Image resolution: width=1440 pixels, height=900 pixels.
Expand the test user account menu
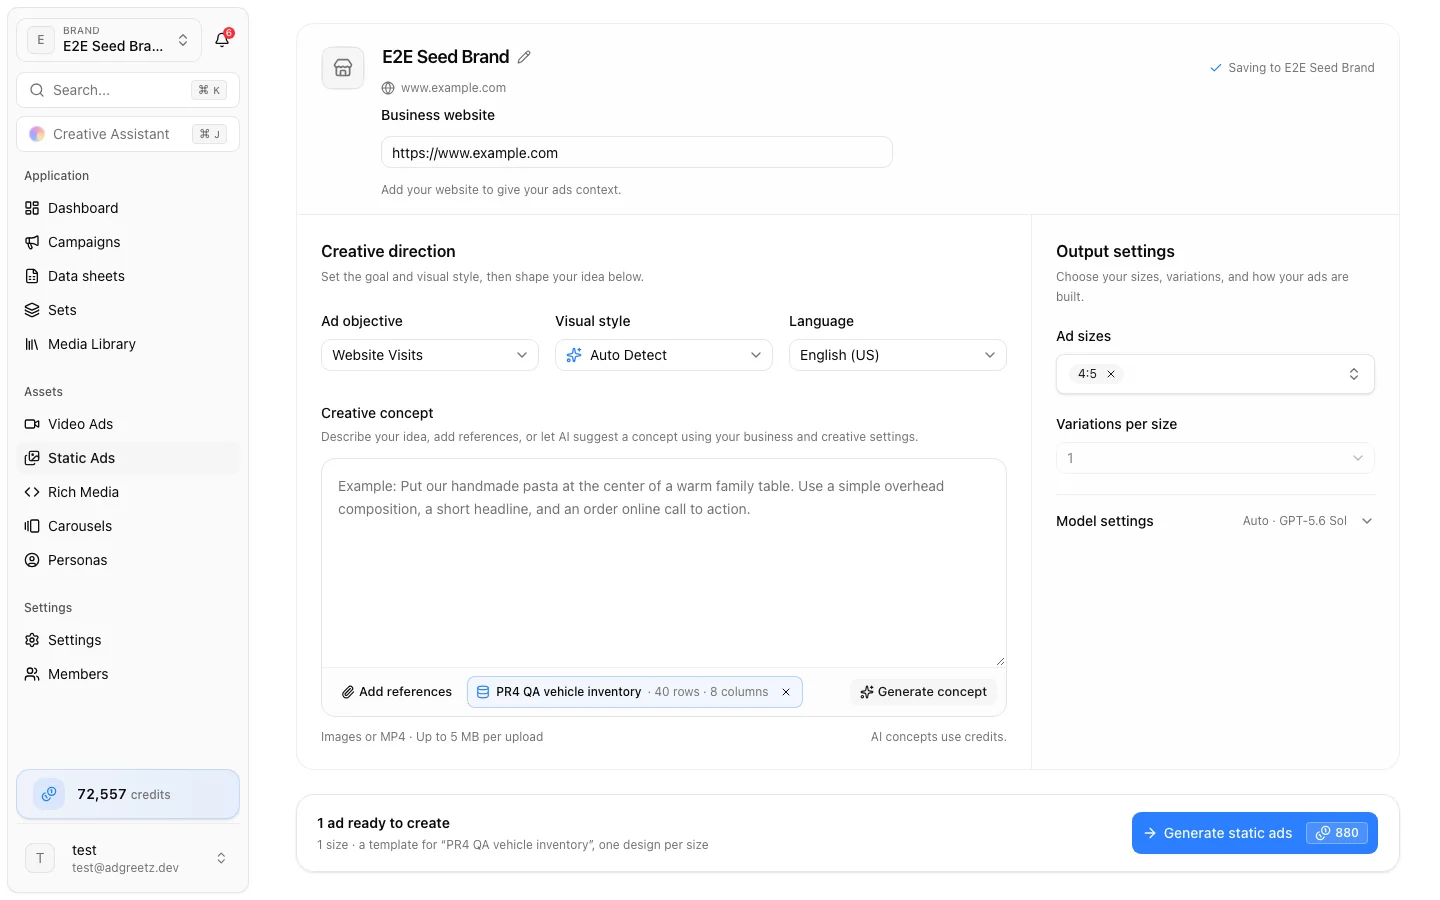128,858
